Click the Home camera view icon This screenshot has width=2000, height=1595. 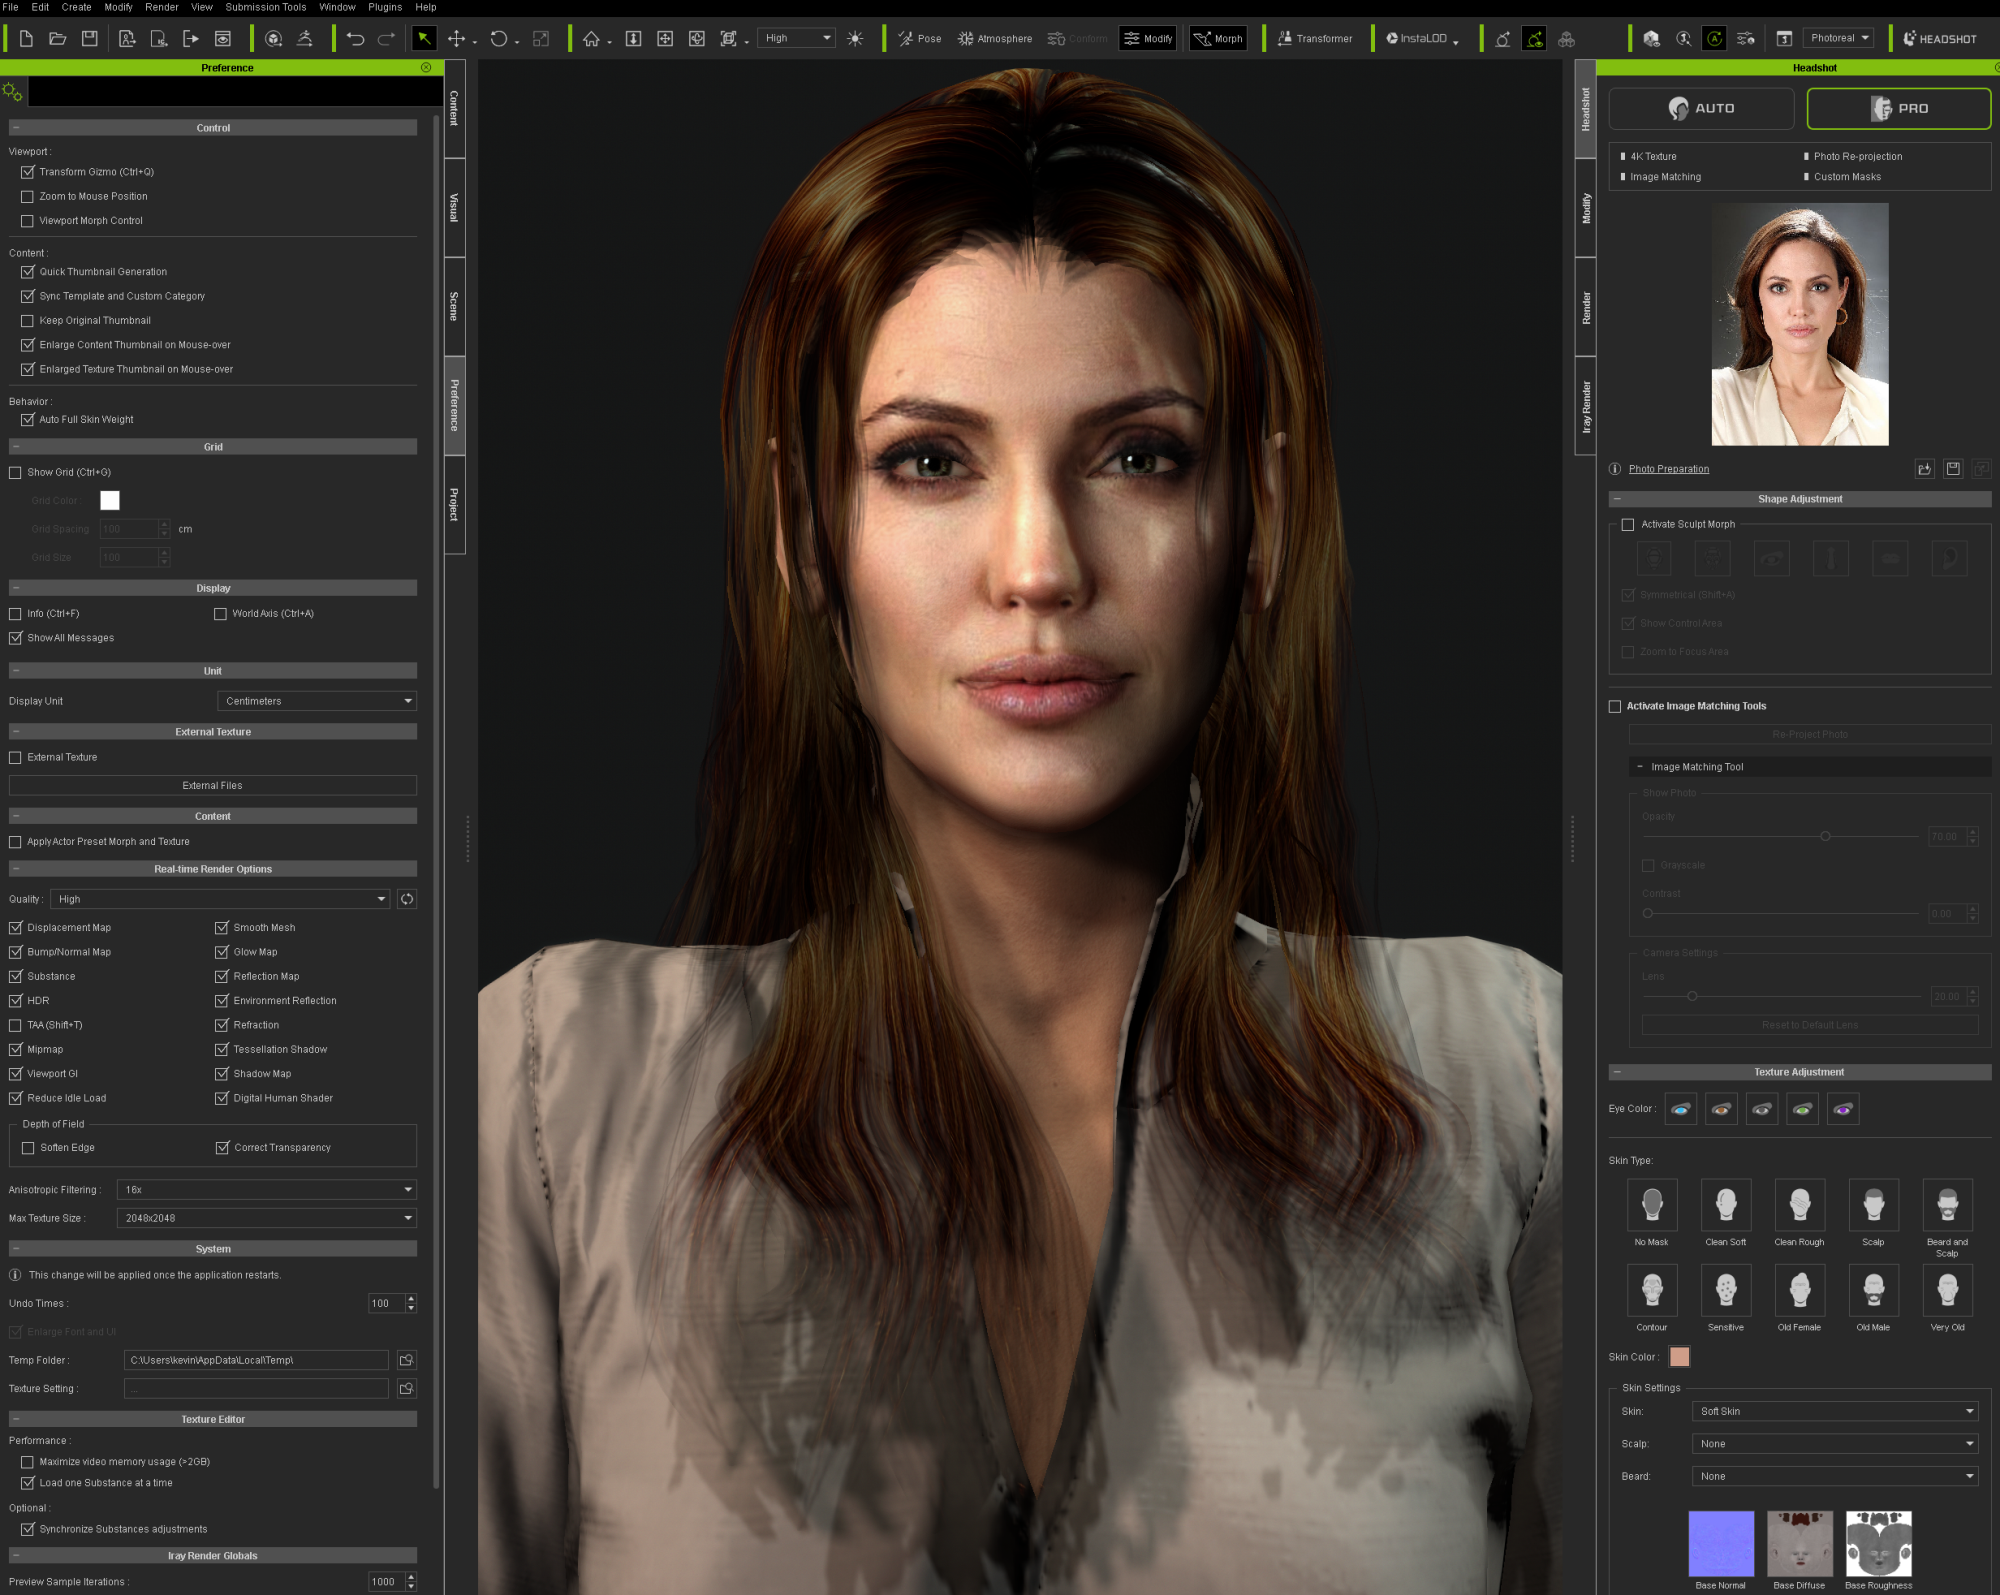592,38
